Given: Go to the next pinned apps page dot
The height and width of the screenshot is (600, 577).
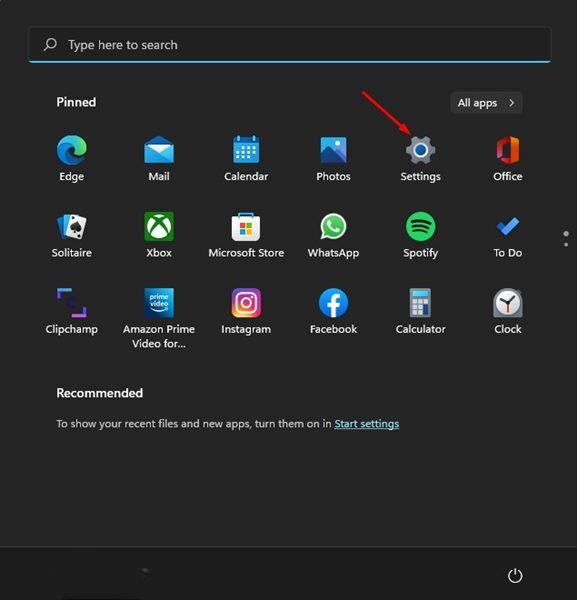Looking at the screenshot, I should point(566,245).
